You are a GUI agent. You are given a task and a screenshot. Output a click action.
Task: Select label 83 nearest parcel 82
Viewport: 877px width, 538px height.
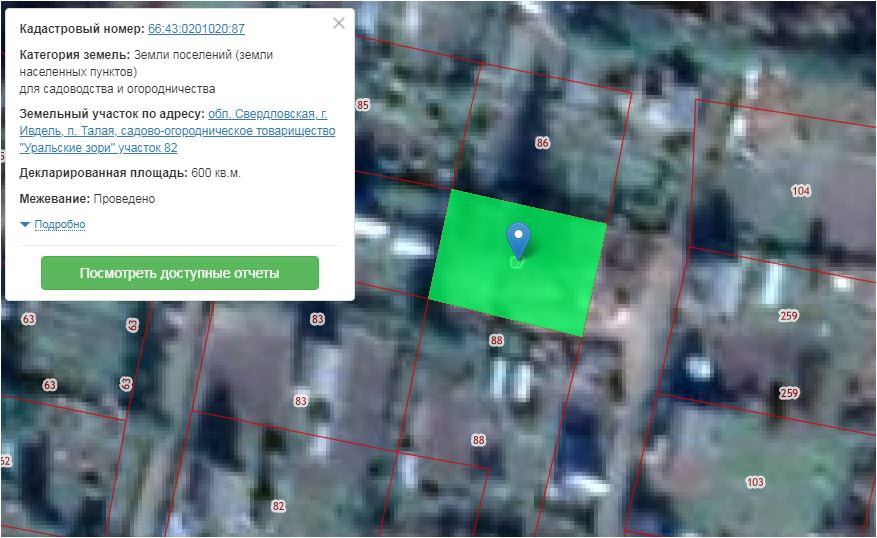pyautogui.click(x=300, y=401)
